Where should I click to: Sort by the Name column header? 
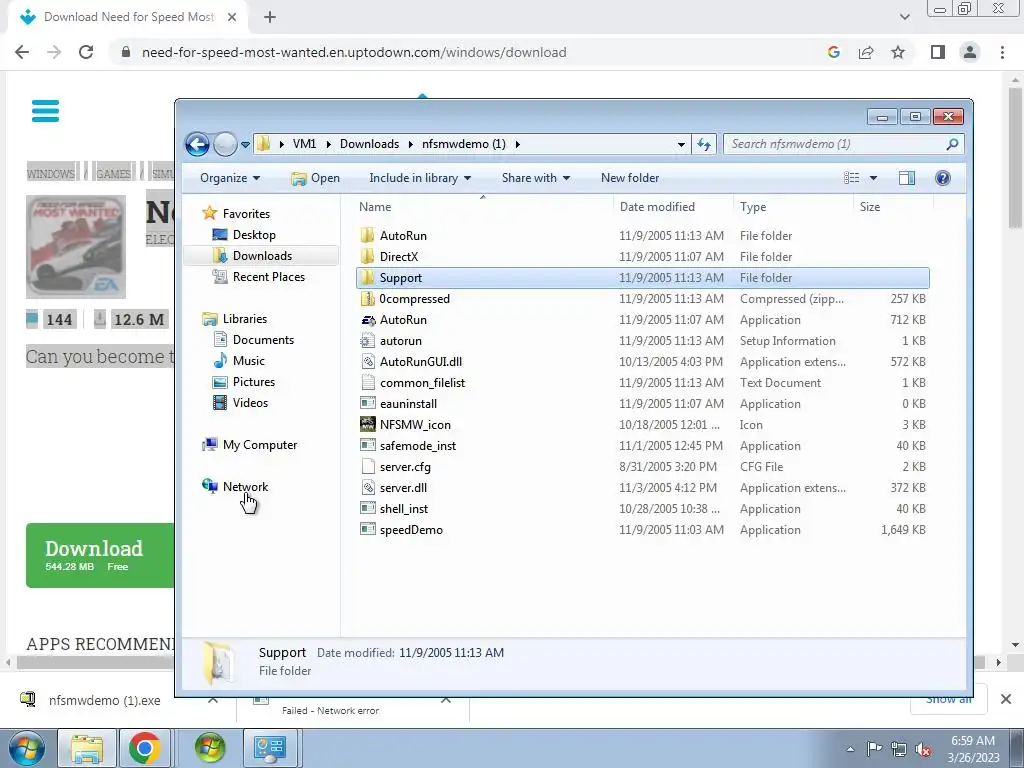pyautogui.click(x=375, y=207)
